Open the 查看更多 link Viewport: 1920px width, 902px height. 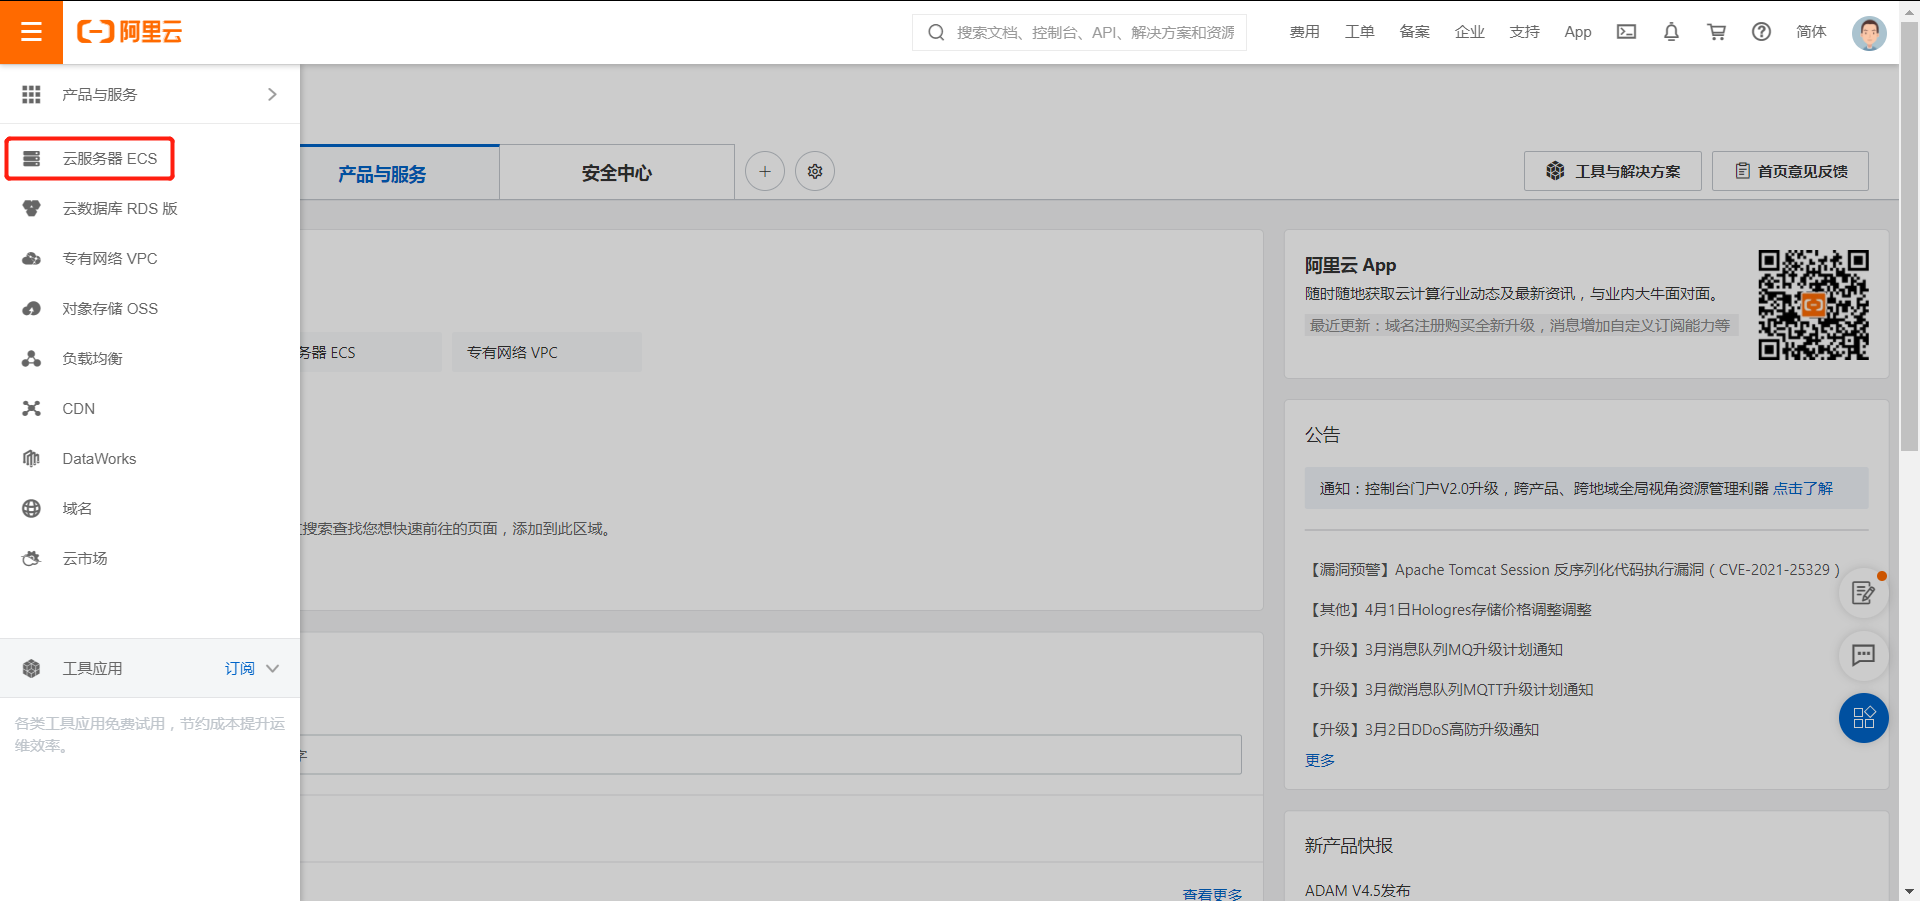point(1212,894)
